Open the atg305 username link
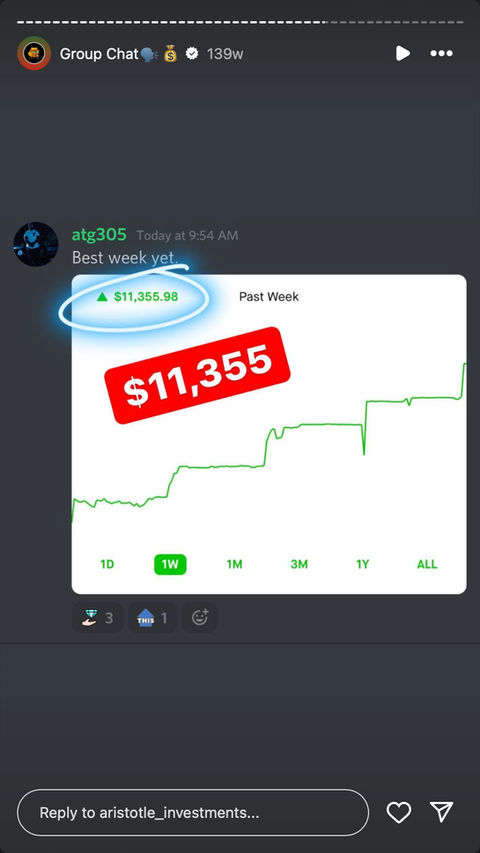 click(x=99, y=235)
